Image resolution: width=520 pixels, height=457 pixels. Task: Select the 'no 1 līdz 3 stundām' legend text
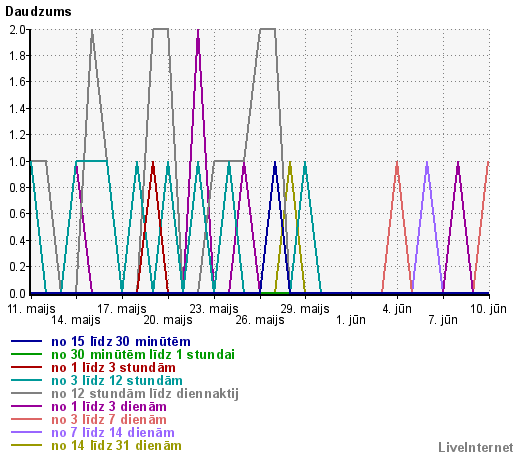pyautogui.click(x=113, y=368)
